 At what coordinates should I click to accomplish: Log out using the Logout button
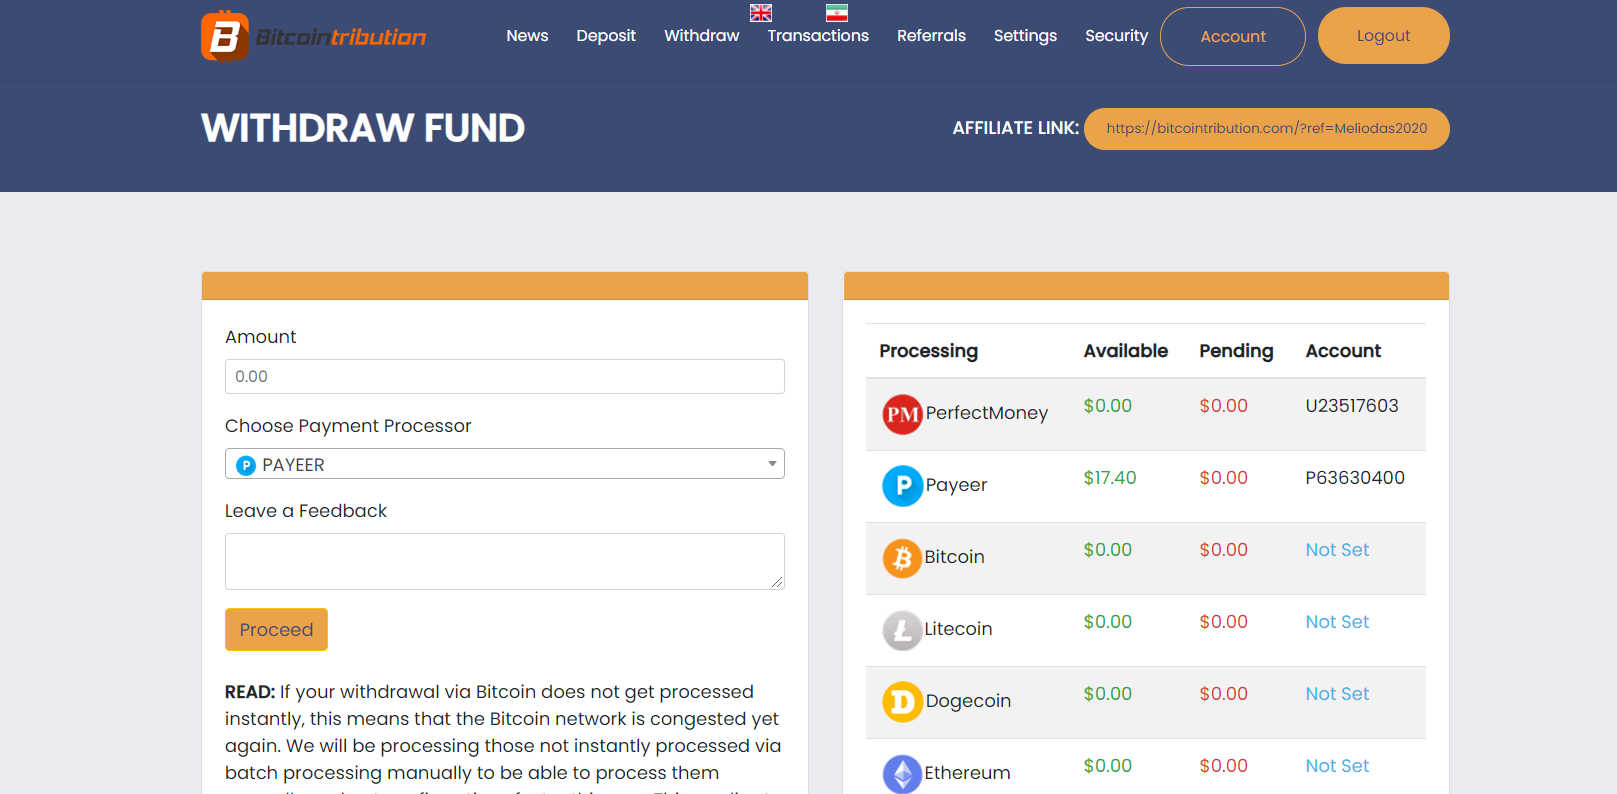pos(1384,36)
